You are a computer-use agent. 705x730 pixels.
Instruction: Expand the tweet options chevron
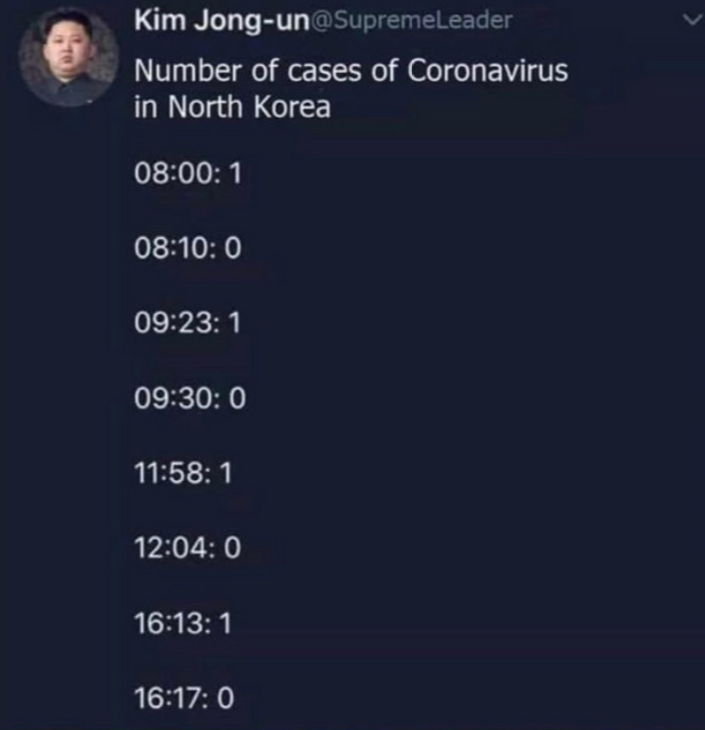692,20
